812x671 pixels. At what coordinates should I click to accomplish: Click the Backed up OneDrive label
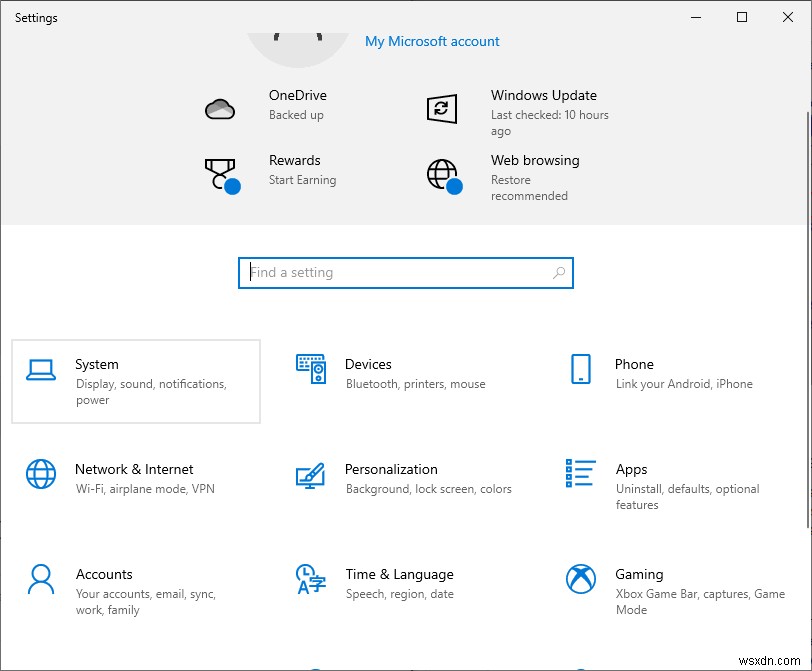tap(296, 115)
